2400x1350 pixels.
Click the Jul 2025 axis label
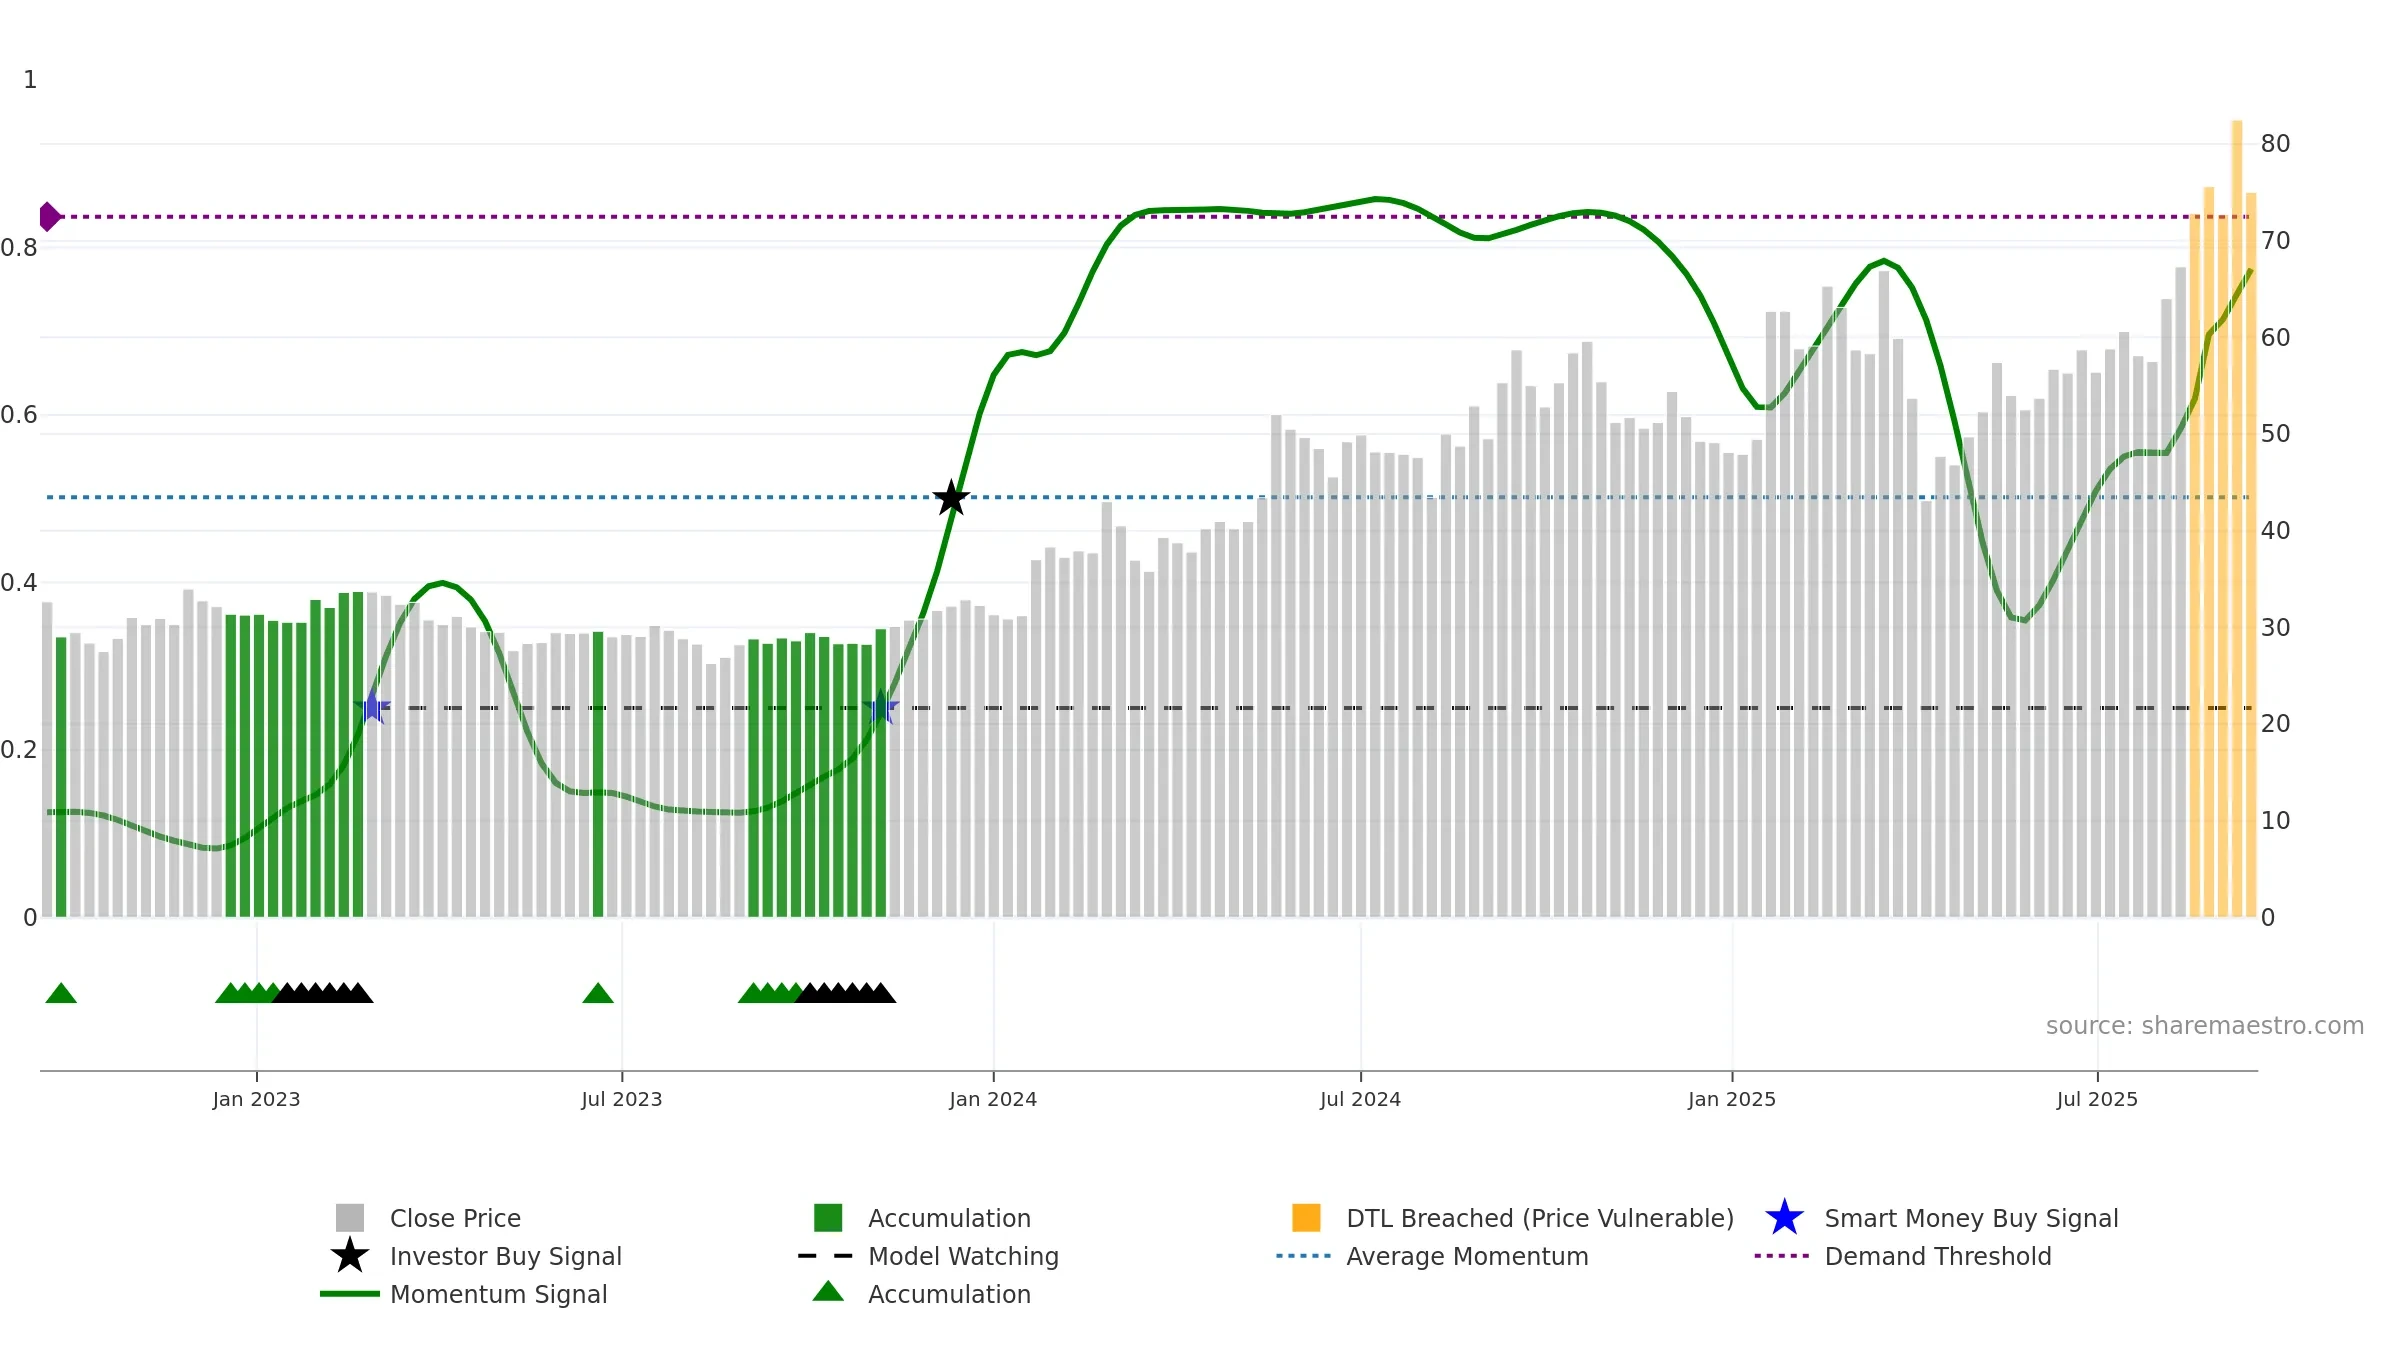pyautogui.click(x=2097, y=1100)
